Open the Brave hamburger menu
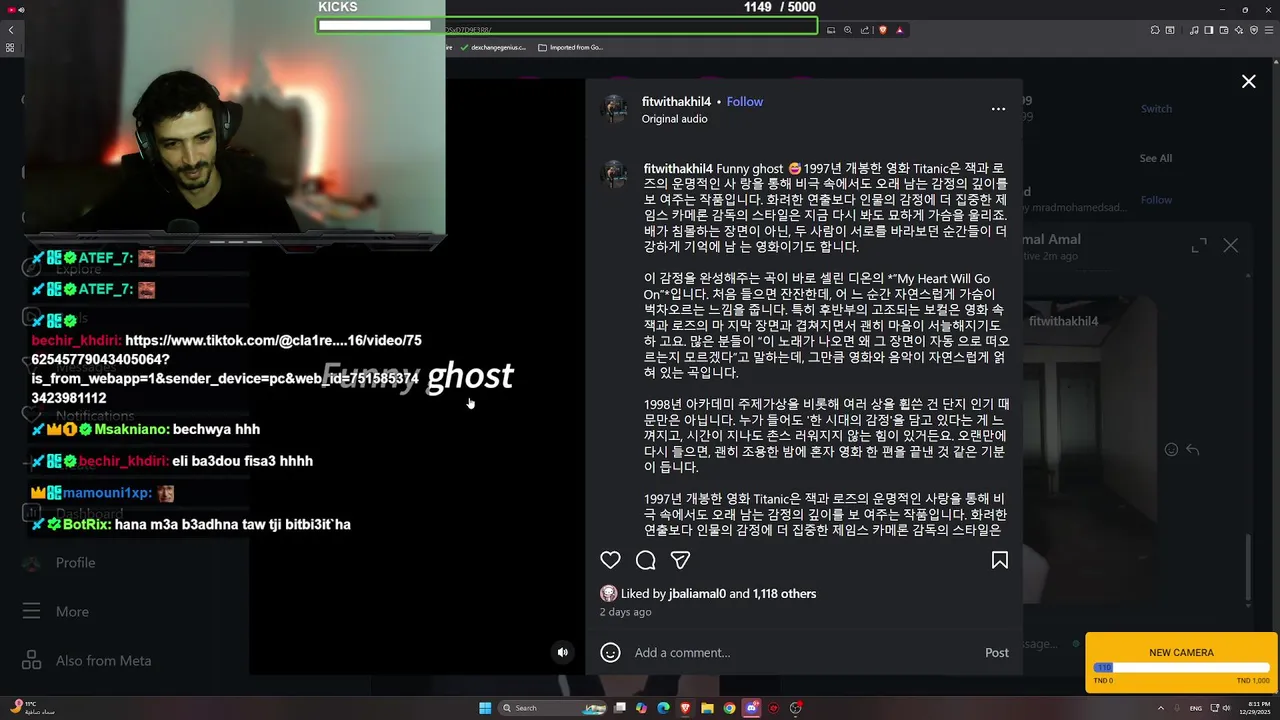The width and height of the screenshot is (1280, 720). 1269,30
